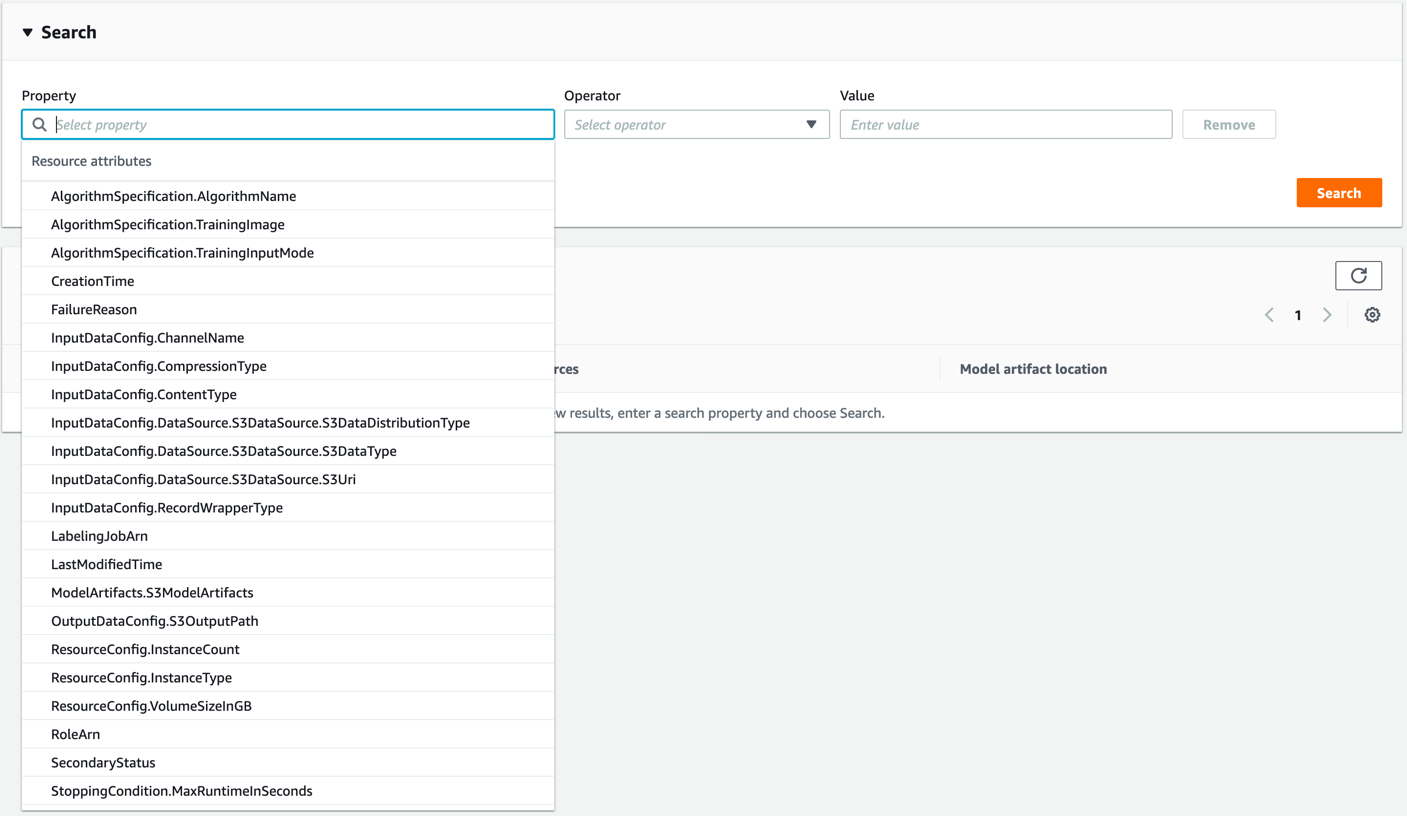The height and width of the screenshot is (816, 1407).
Task: Open the table settings gear icon
Action: [1372, 315]
